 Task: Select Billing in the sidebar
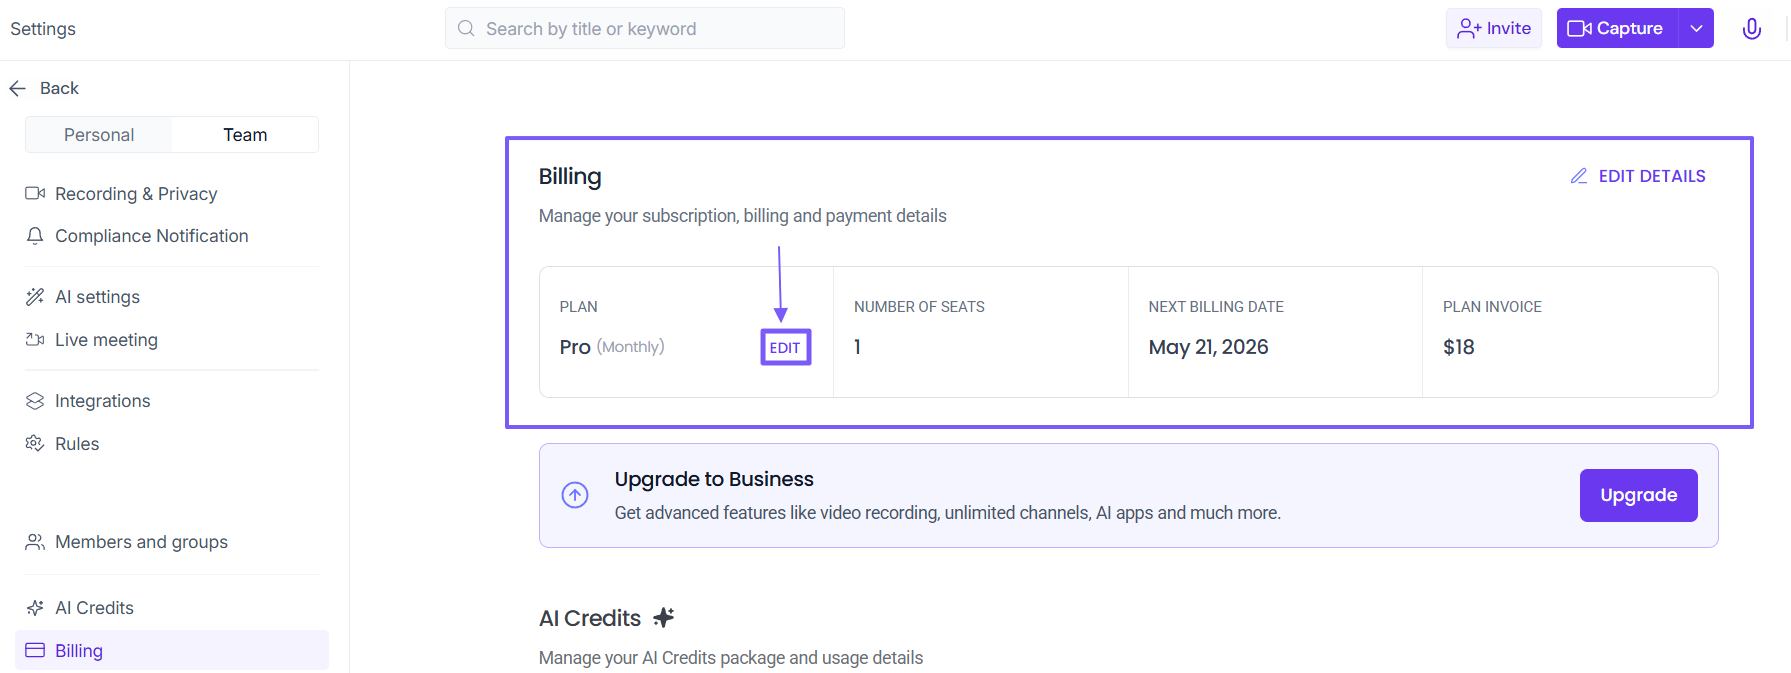[172, 650]
